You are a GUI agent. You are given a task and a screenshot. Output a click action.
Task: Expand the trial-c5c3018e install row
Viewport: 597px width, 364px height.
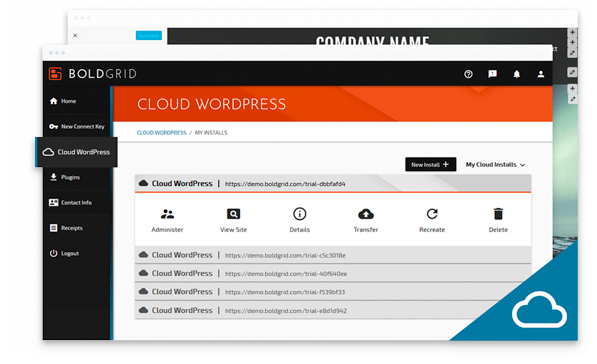[x=333, y=255]
